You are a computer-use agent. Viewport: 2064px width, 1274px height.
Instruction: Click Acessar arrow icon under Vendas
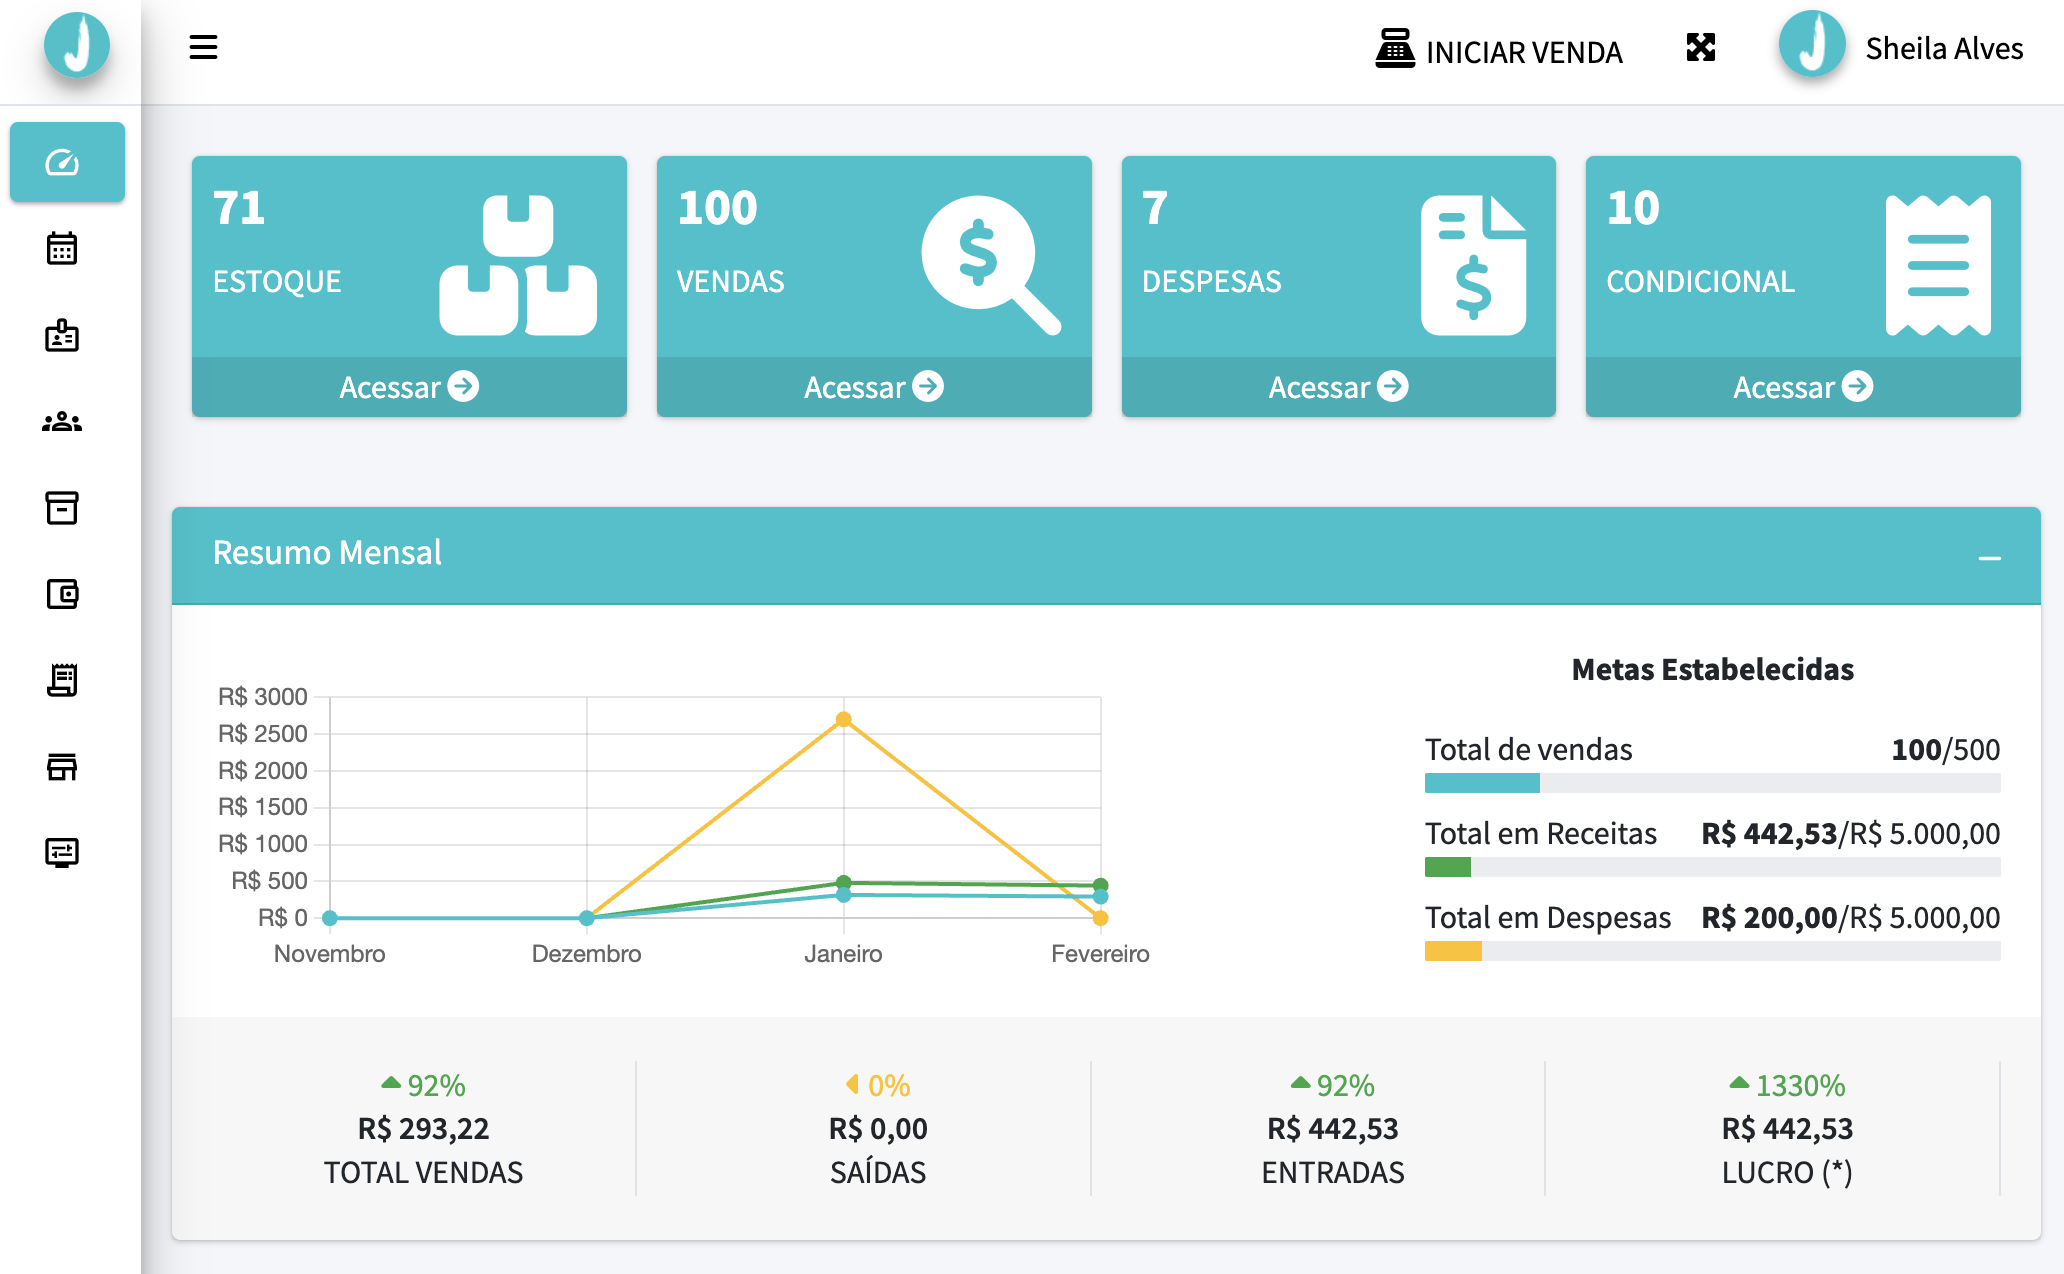(928, 386)
